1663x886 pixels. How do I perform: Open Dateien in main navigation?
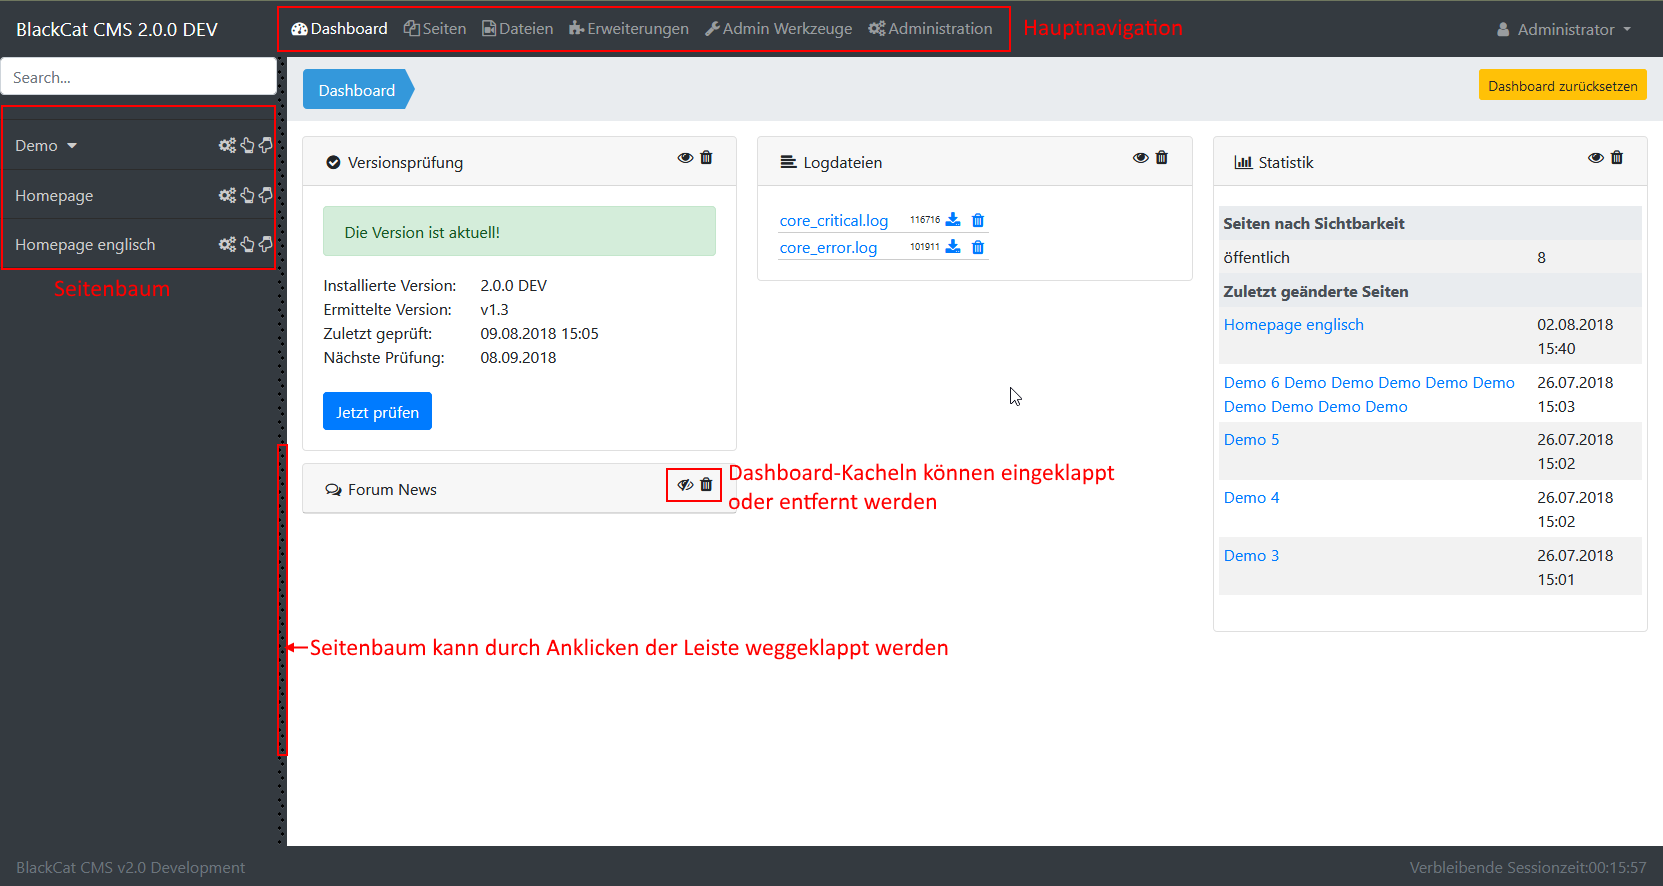518,29
